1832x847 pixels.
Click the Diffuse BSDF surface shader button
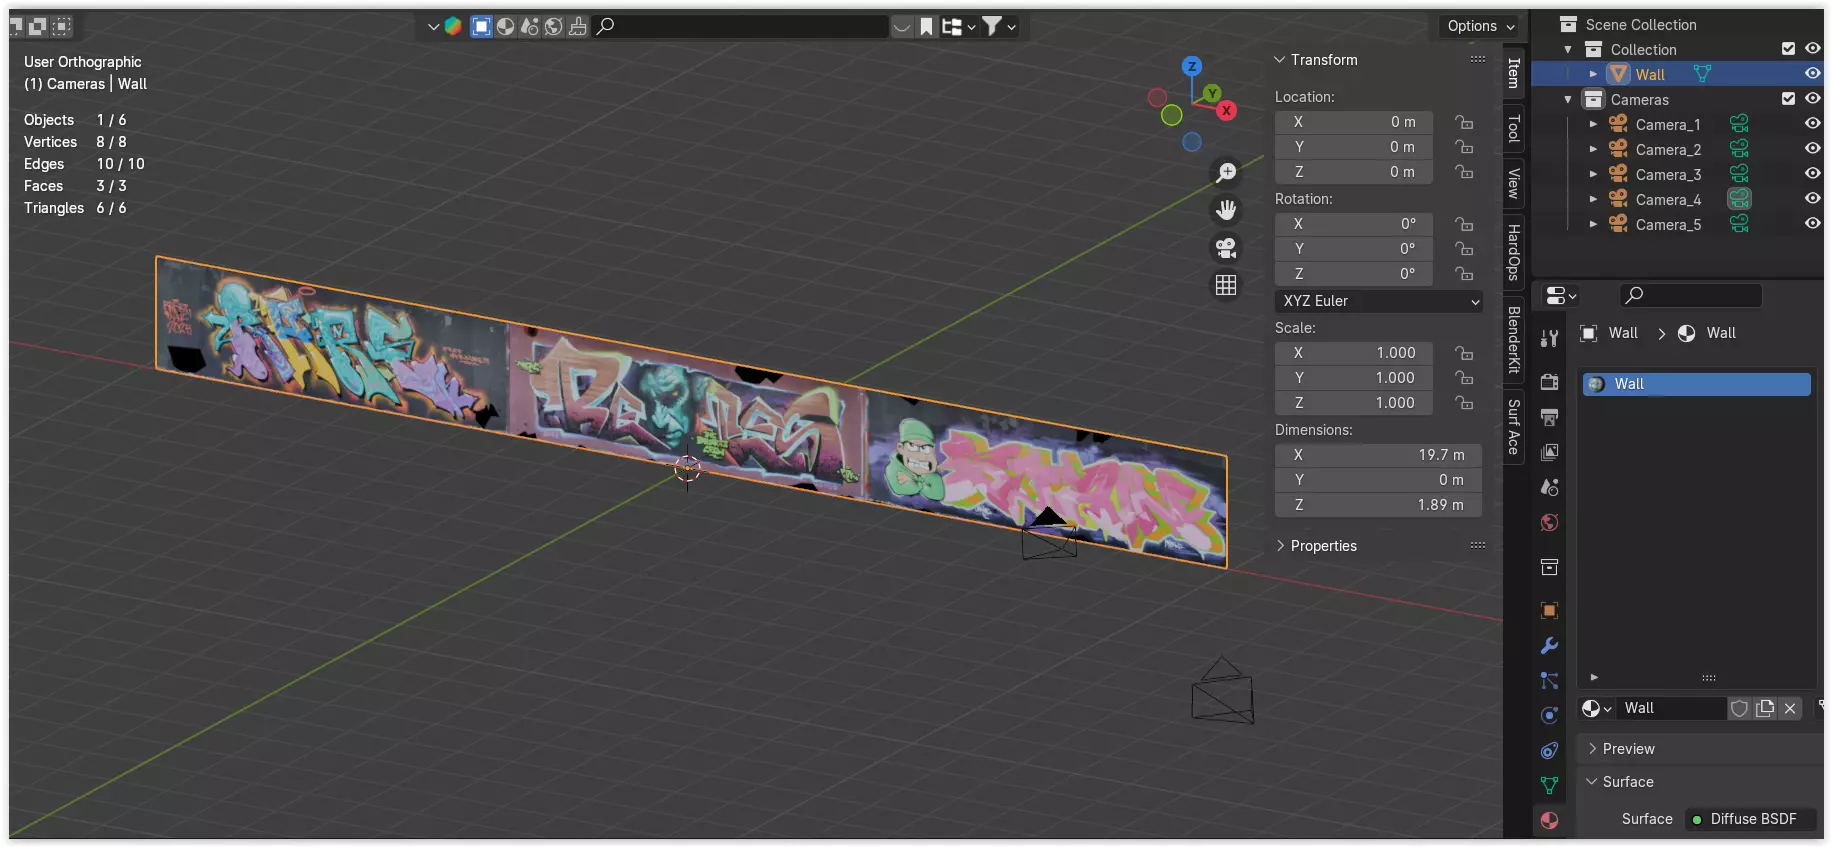coord(1750,819)
